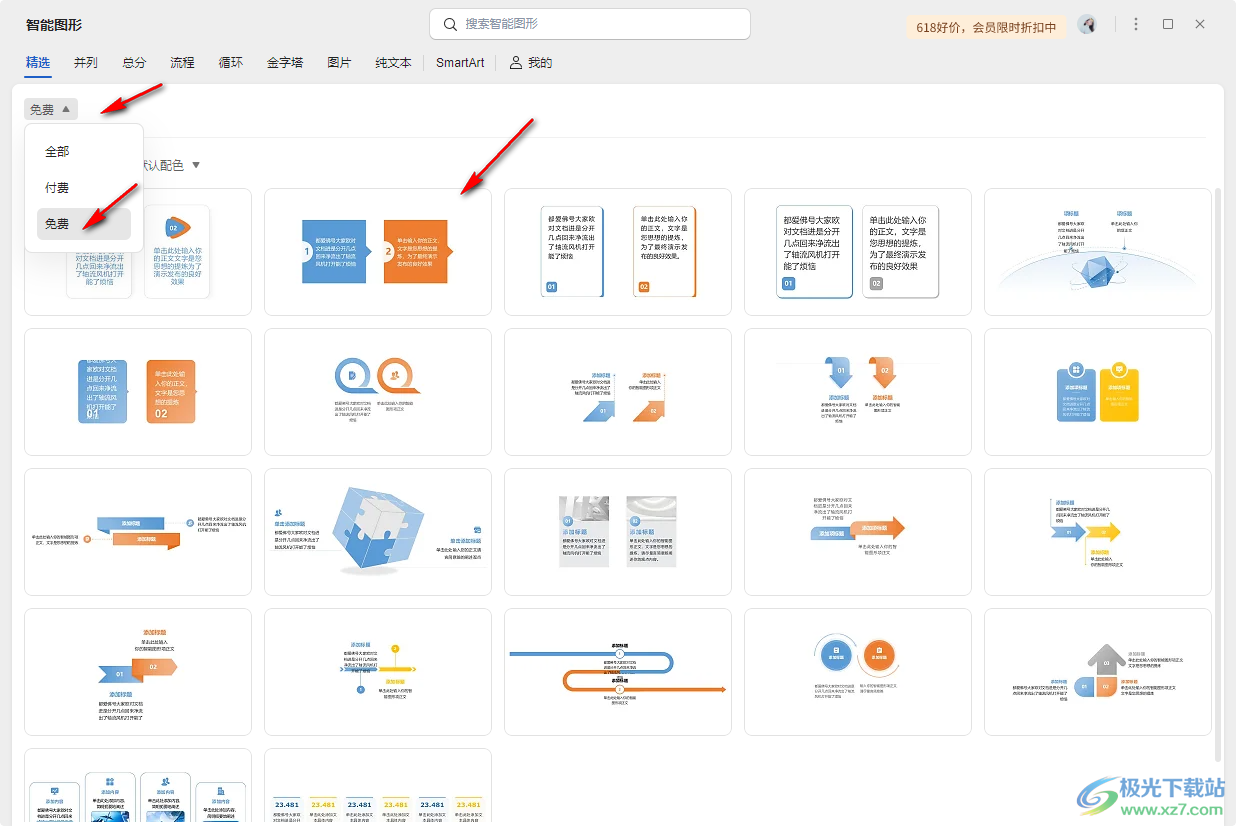The image size is (1236, 826).
Task: Choose 付费 in the filter menu
Action: point(84,188)
